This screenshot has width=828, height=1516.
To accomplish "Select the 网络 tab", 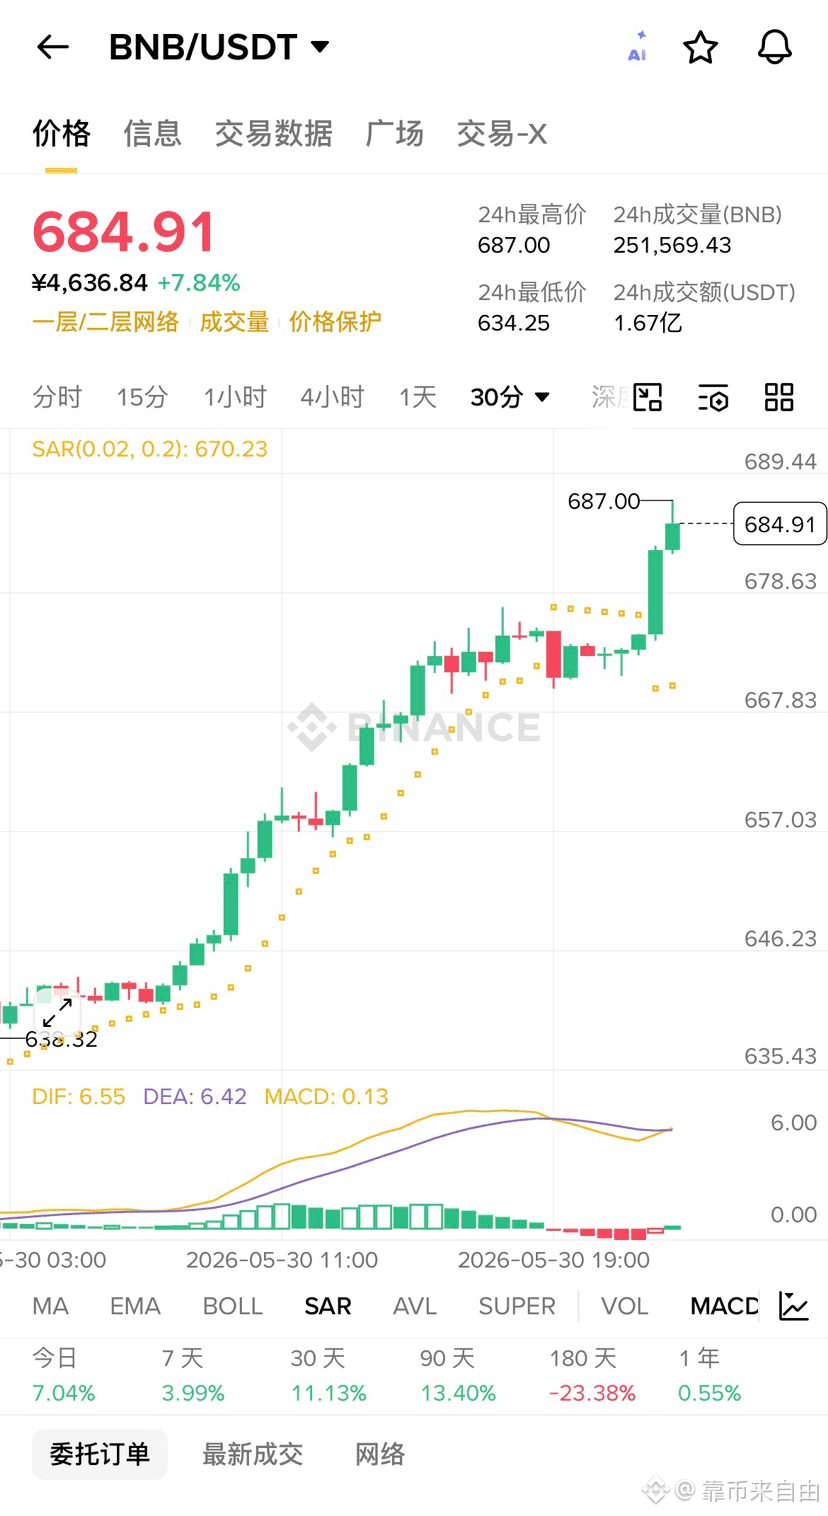I will [380, 1454].
